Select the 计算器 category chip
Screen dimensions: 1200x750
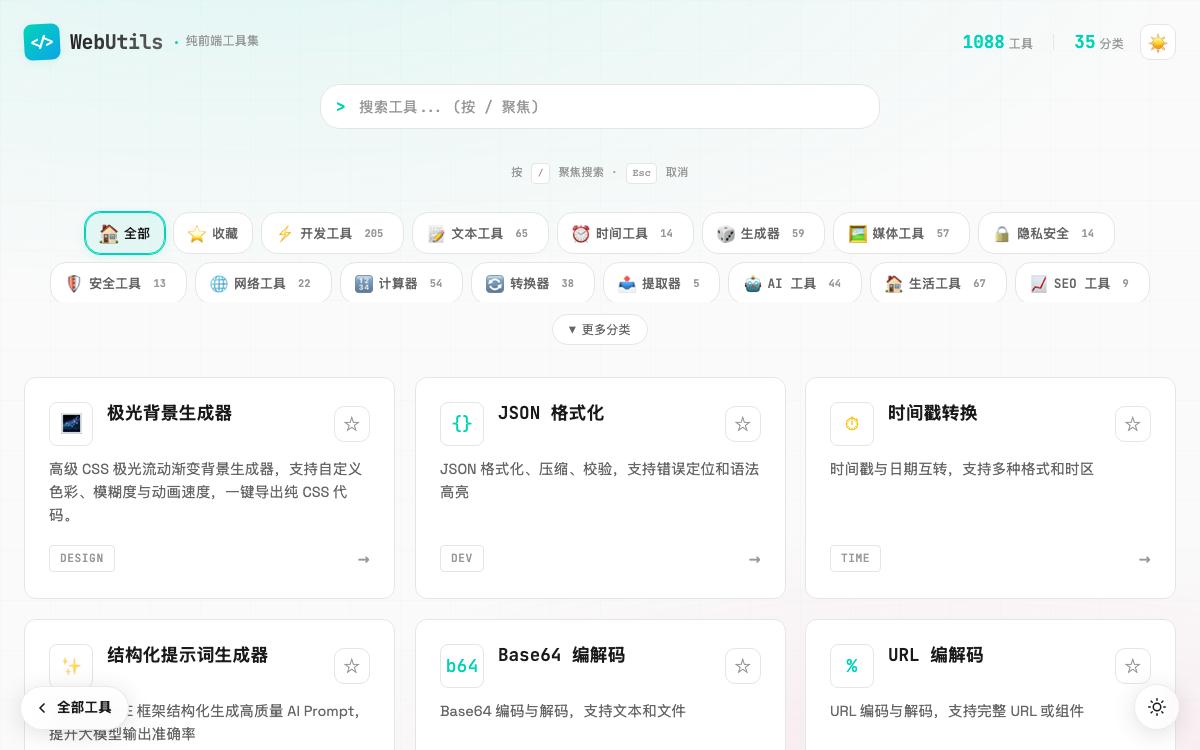tap(401, 283)
